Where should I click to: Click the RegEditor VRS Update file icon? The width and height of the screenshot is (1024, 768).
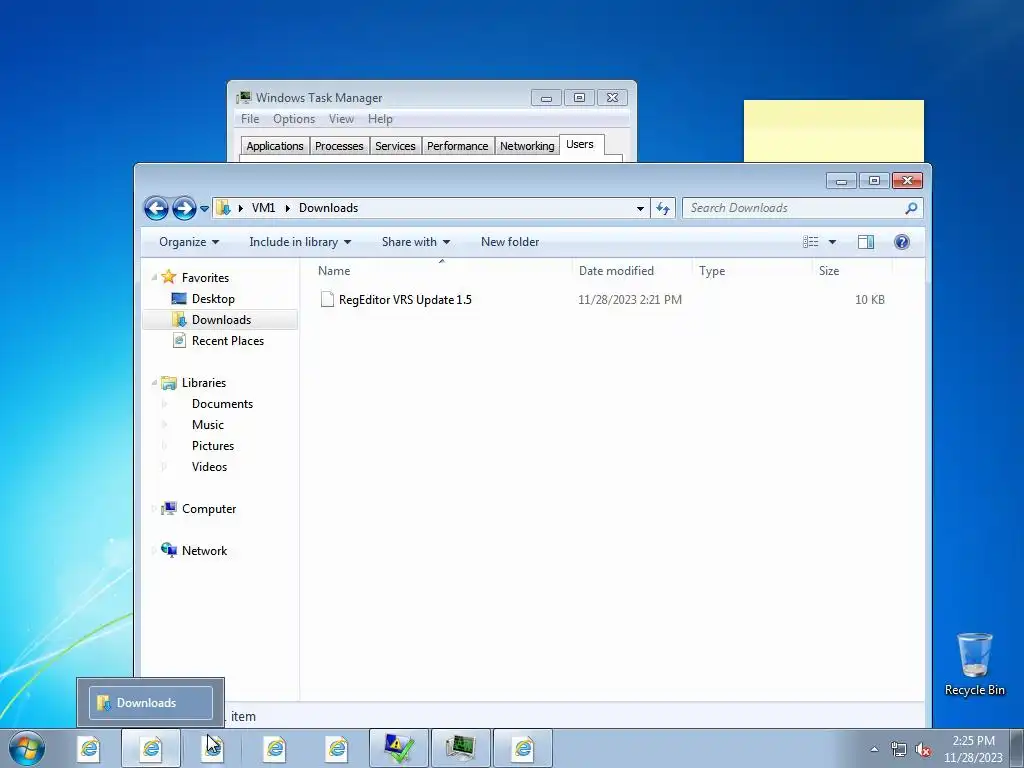tap(327, 300)
